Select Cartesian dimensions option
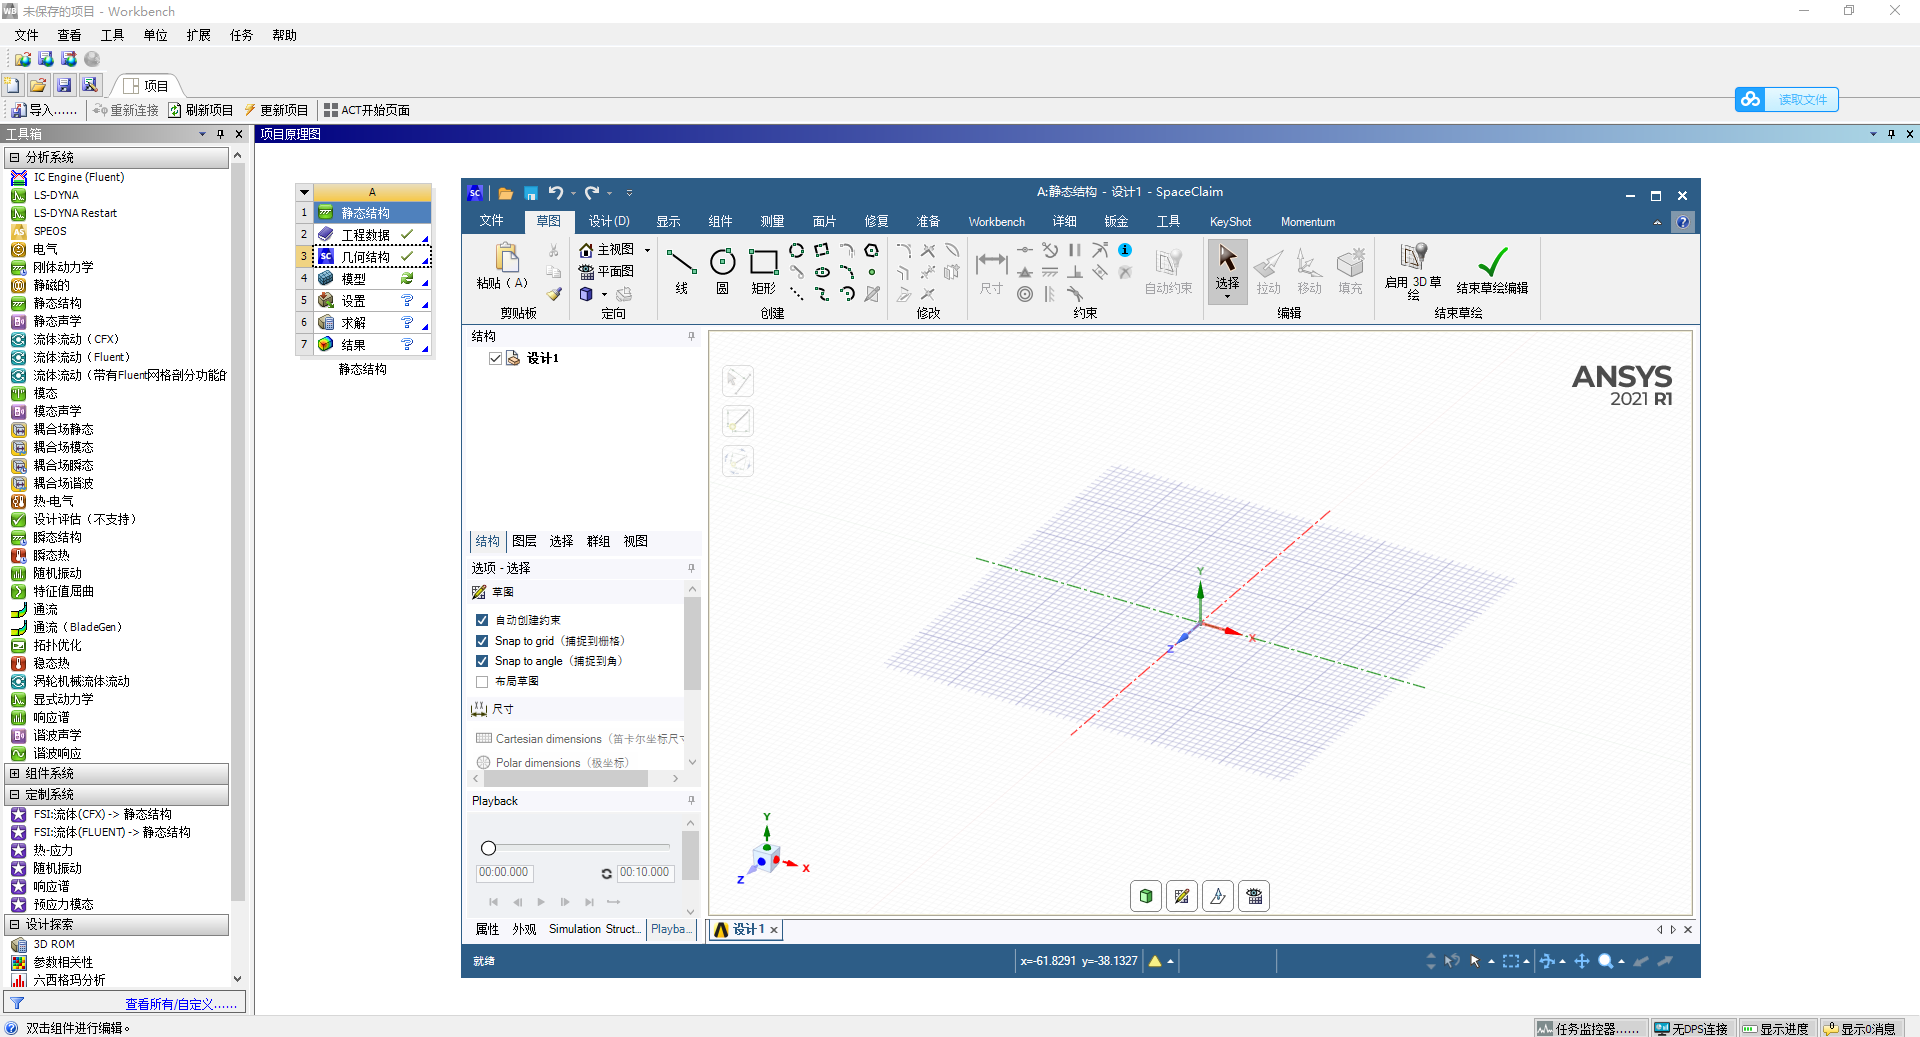The image size is (1920, 1037). (579, 739)
